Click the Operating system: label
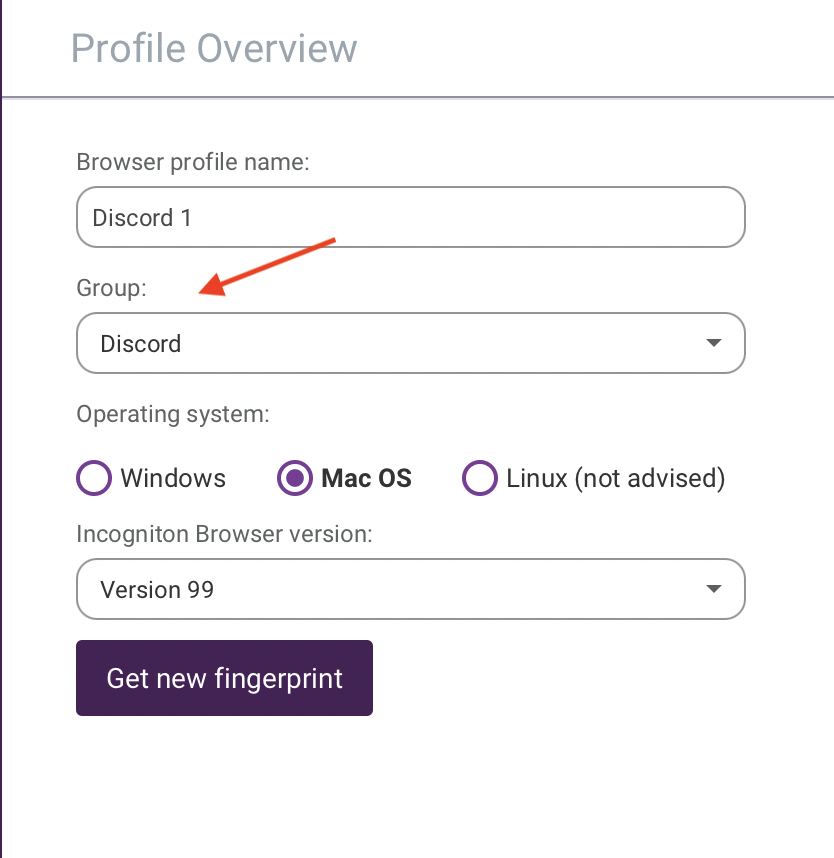The height and width of the screenshot is (858, 834). point(173,414)
